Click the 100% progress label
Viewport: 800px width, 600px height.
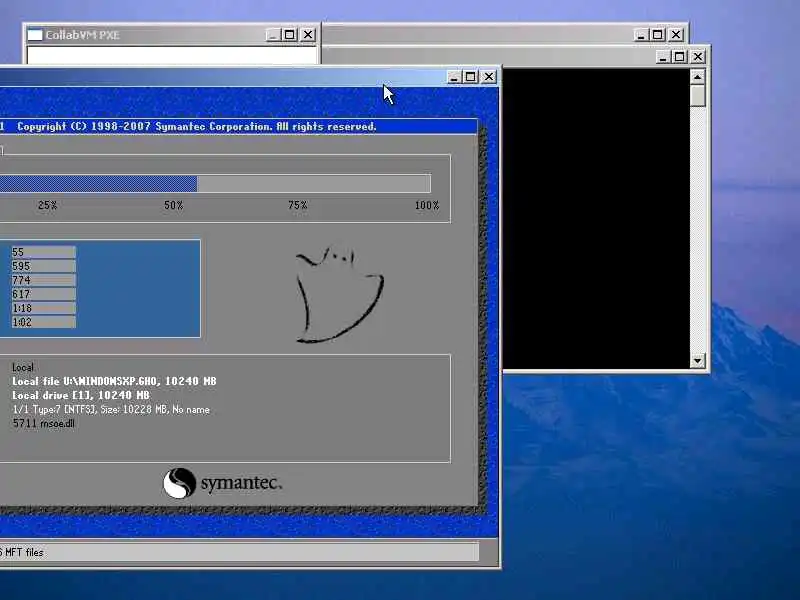coord(427,206)
